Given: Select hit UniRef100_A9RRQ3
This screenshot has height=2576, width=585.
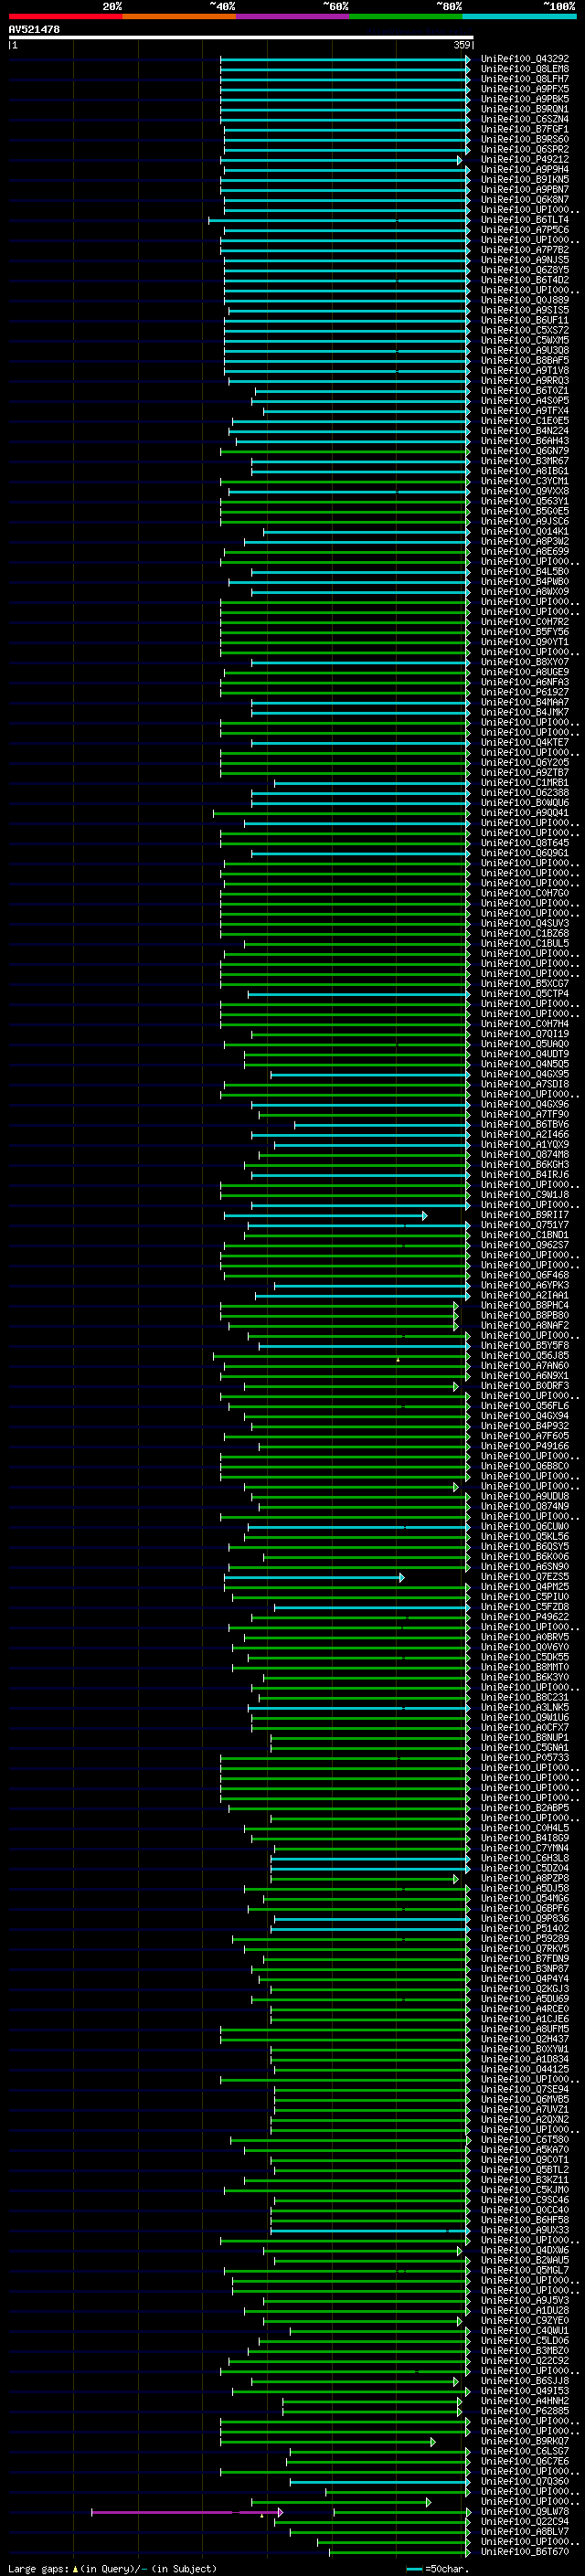Looking at the screenshot, I should [524, 380].
